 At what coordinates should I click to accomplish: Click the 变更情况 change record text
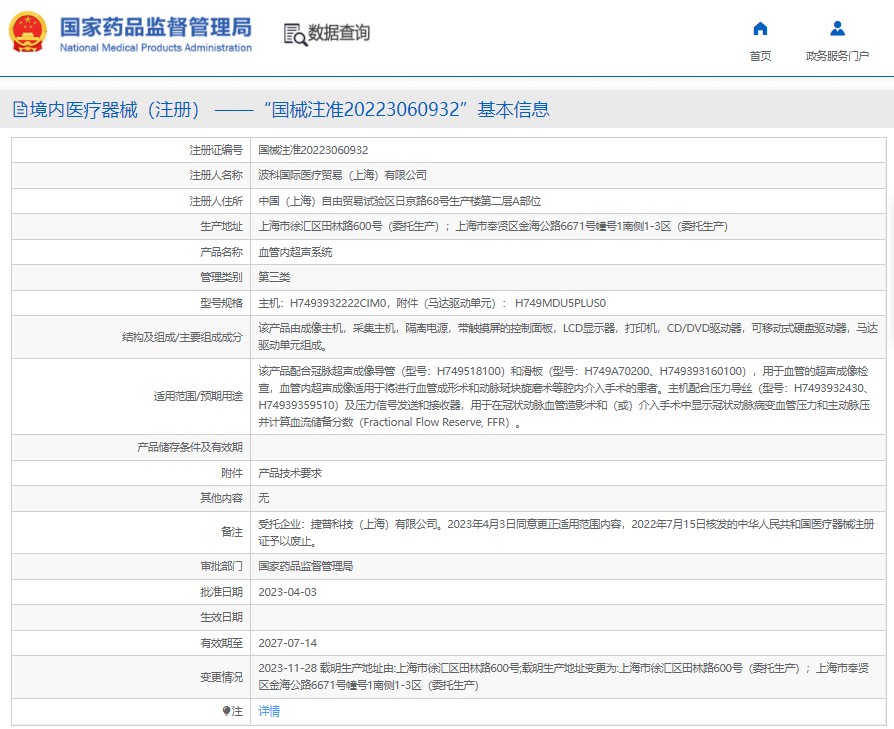[x=563, y=677]
